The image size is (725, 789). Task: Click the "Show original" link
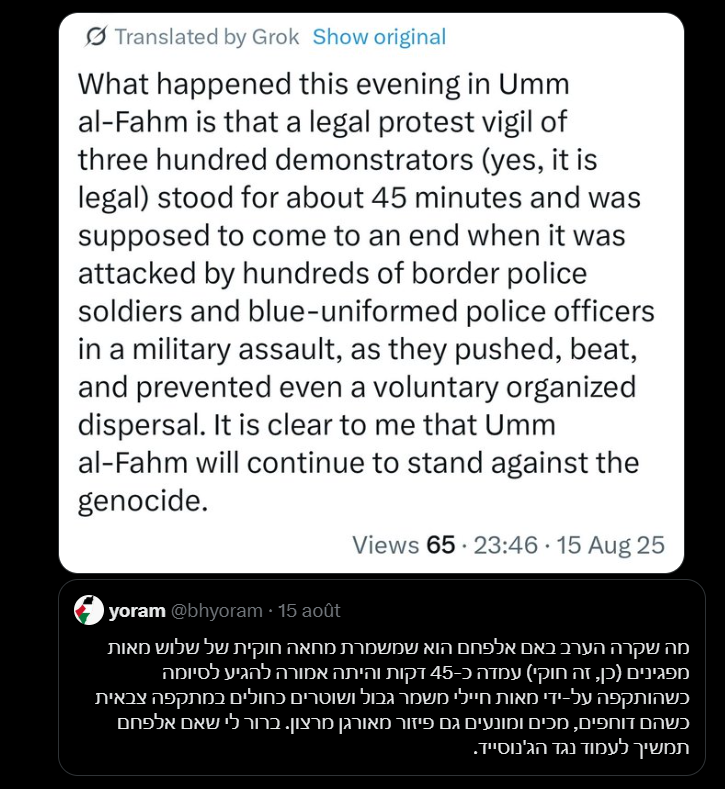pyautogui.click(x=379, y=38)
